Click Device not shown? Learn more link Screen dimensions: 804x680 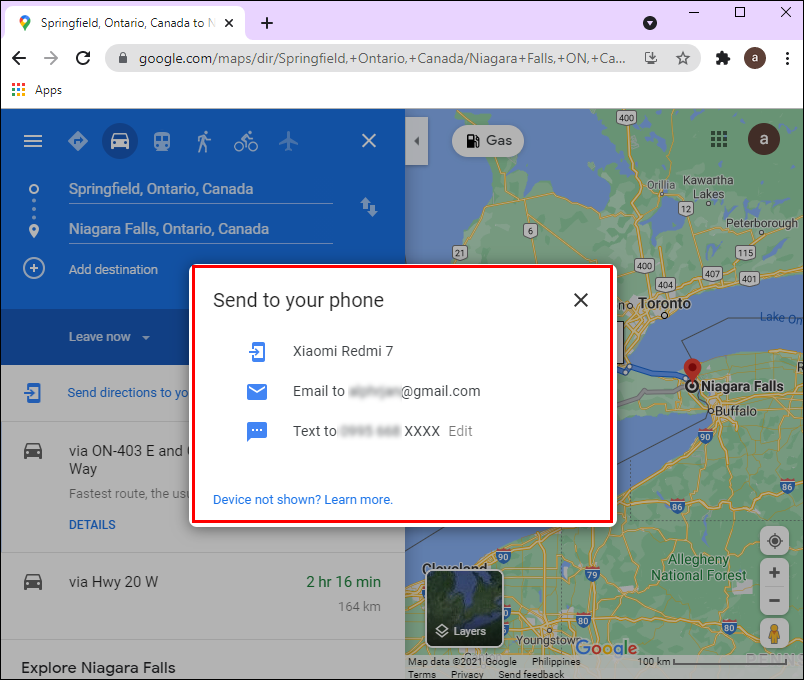click(303, 499)
